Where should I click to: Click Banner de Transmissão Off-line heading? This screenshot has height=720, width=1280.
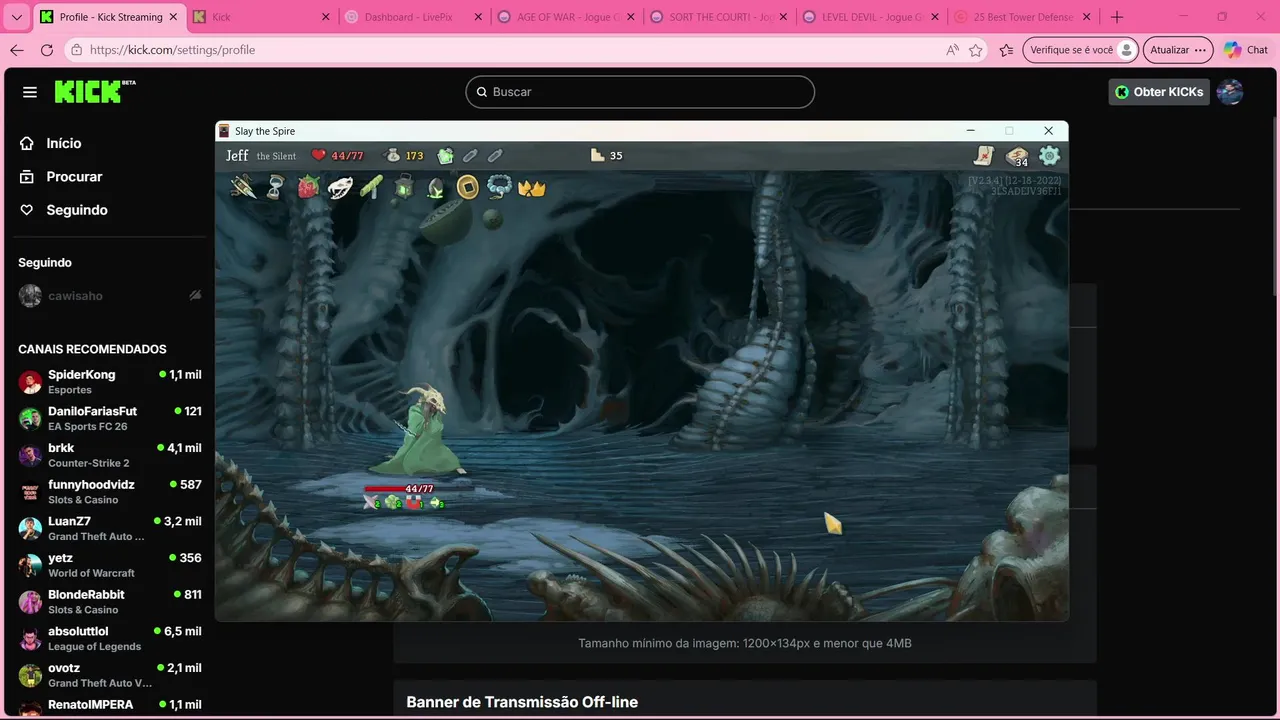[522, 702]
